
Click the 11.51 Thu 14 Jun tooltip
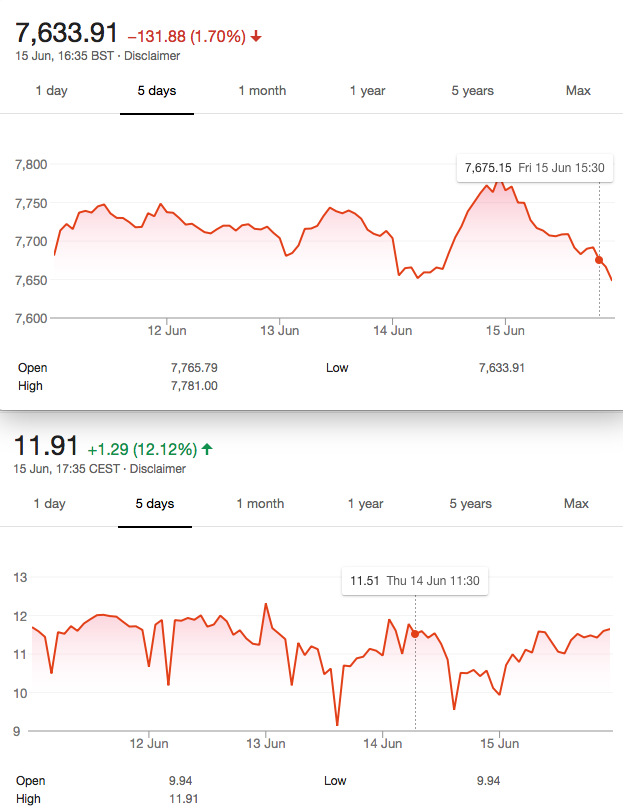click(415, 580)
